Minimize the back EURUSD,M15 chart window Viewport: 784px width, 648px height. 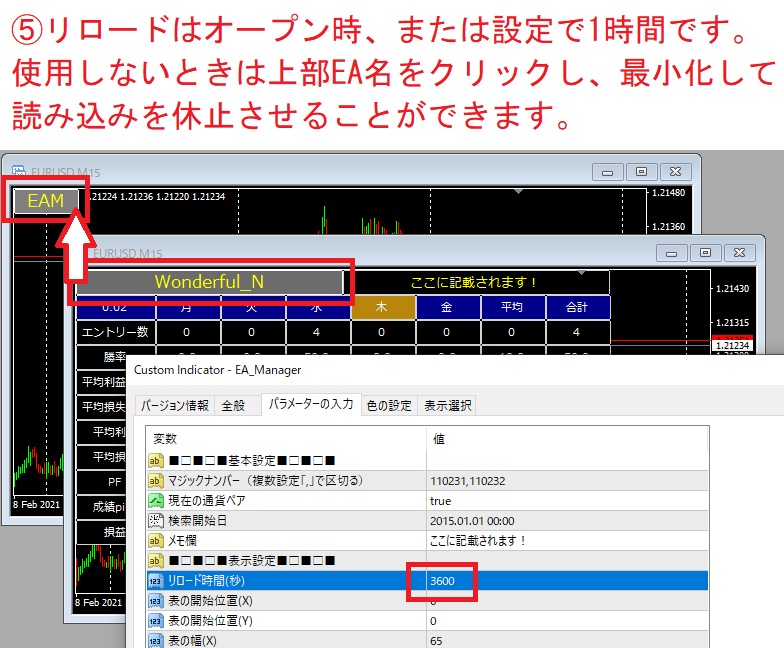(x=608, y=172)
